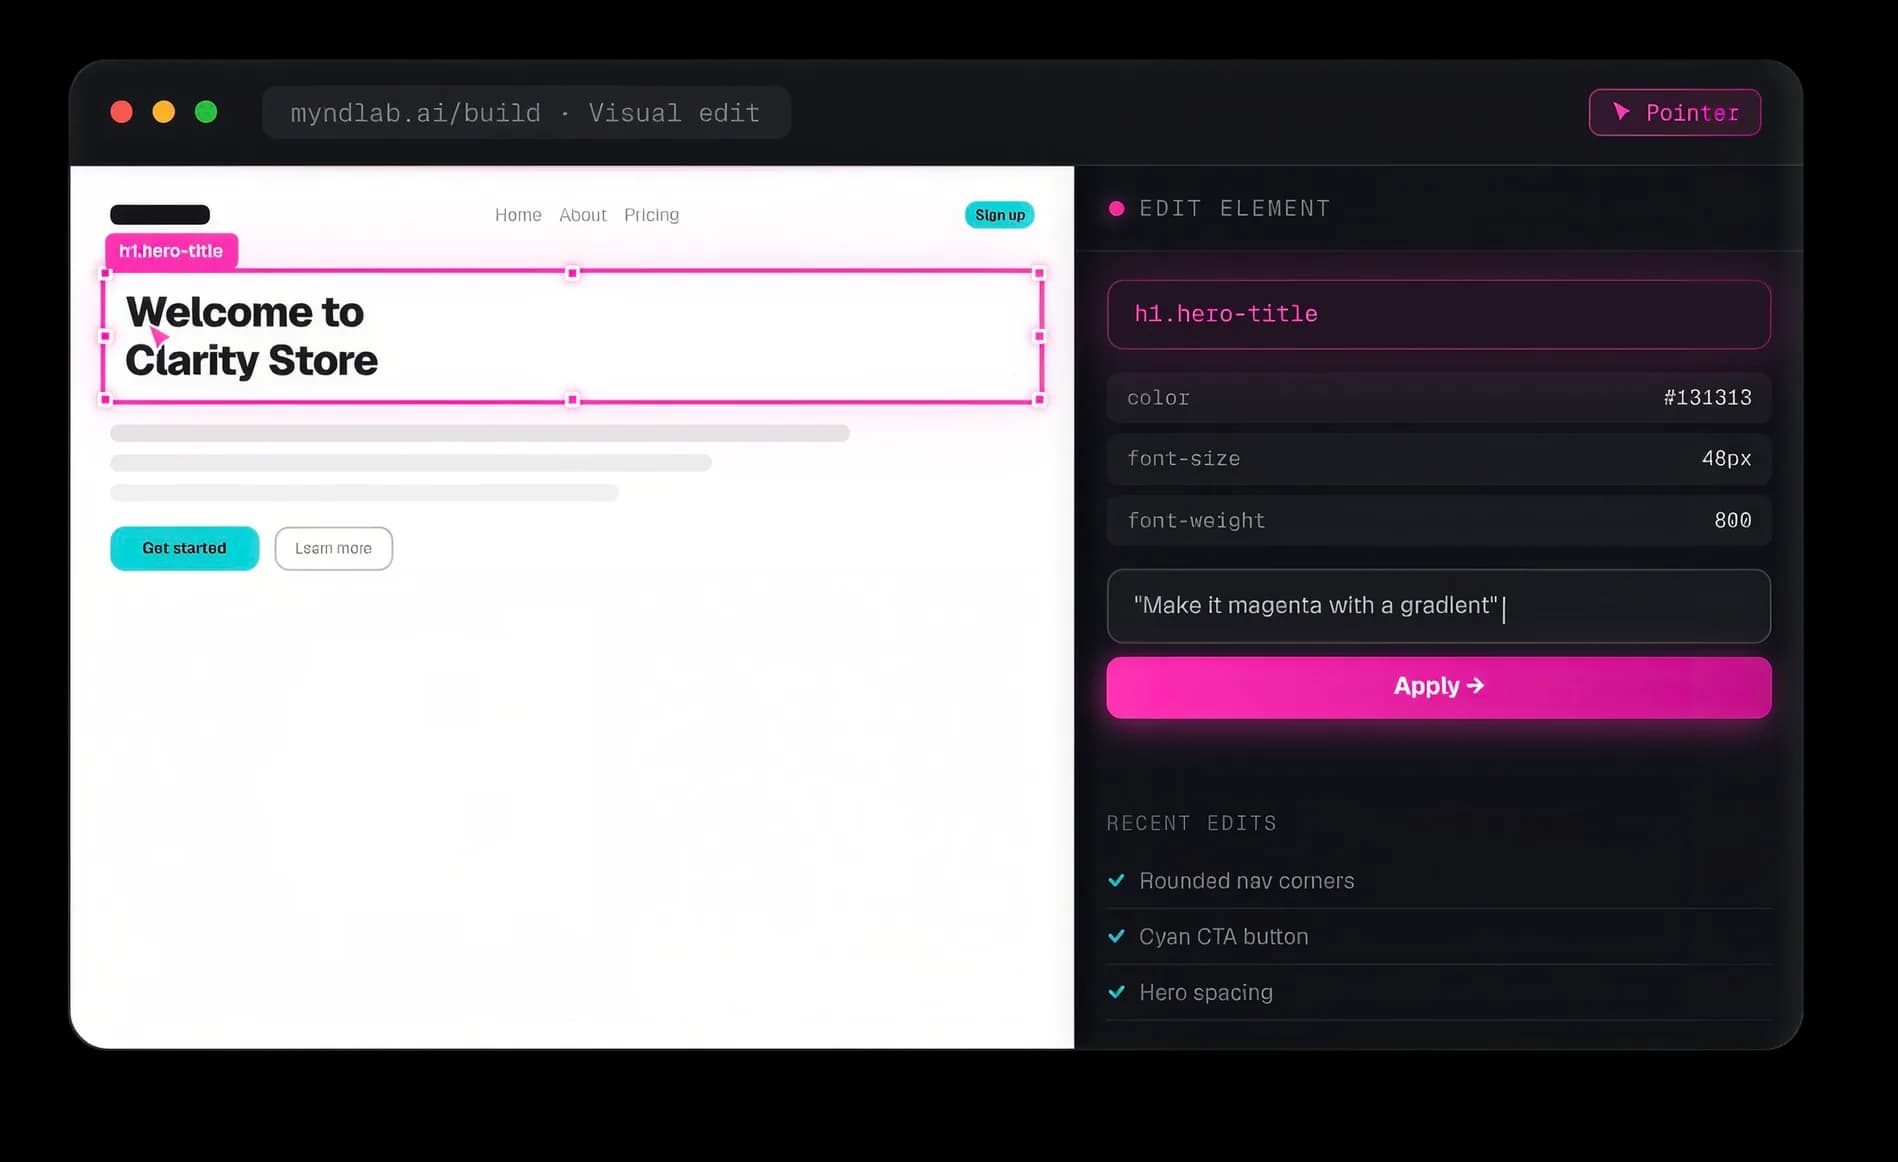Screen dimensions: 1898x1162
Task: Click the right-middle selection handle
Action: point(1039,336)
